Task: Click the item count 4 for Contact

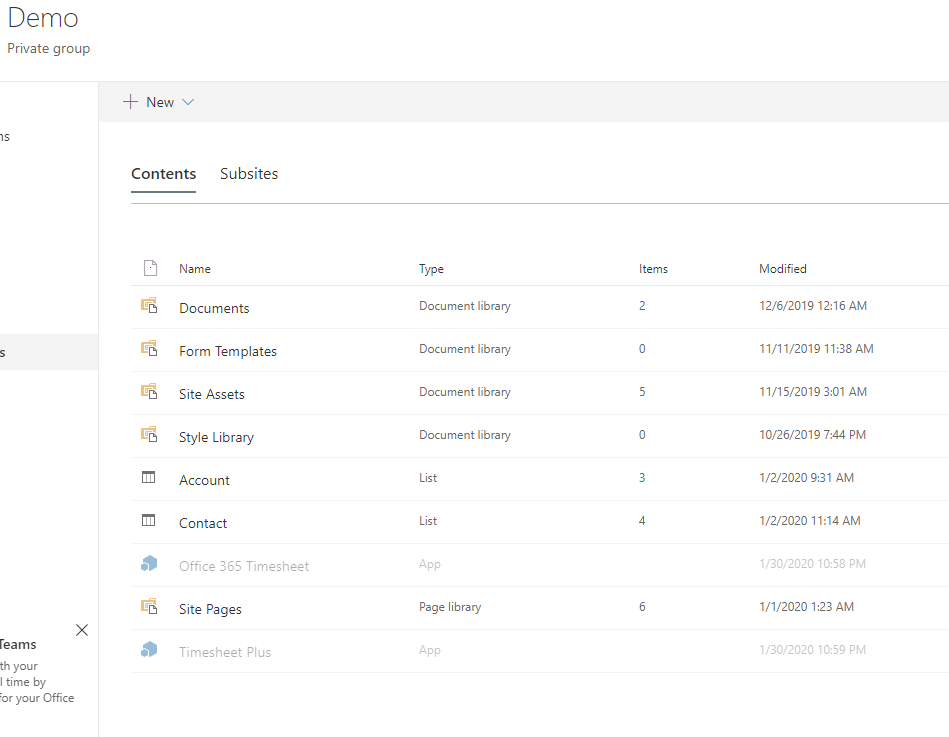Action: pyautogui.click(x=642, y=520)
